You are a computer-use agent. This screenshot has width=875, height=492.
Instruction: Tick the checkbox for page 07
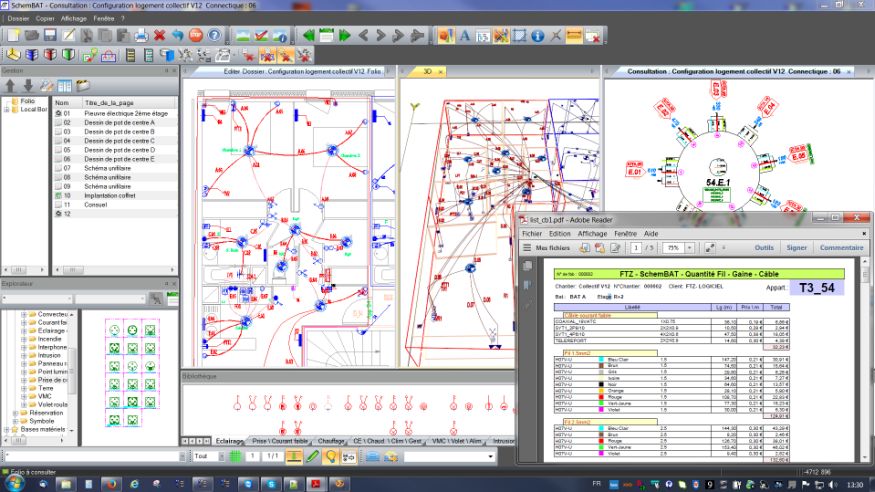[58, 168]
